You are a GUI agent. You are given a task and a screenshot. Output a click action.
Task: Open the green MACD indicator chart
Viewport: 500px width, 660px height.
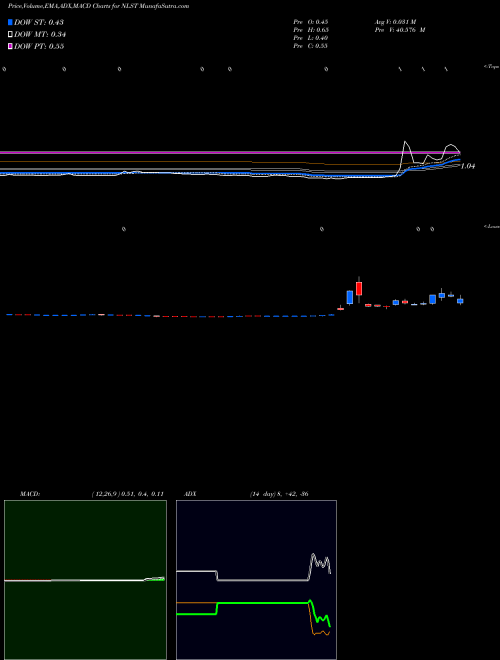[85, 580]
